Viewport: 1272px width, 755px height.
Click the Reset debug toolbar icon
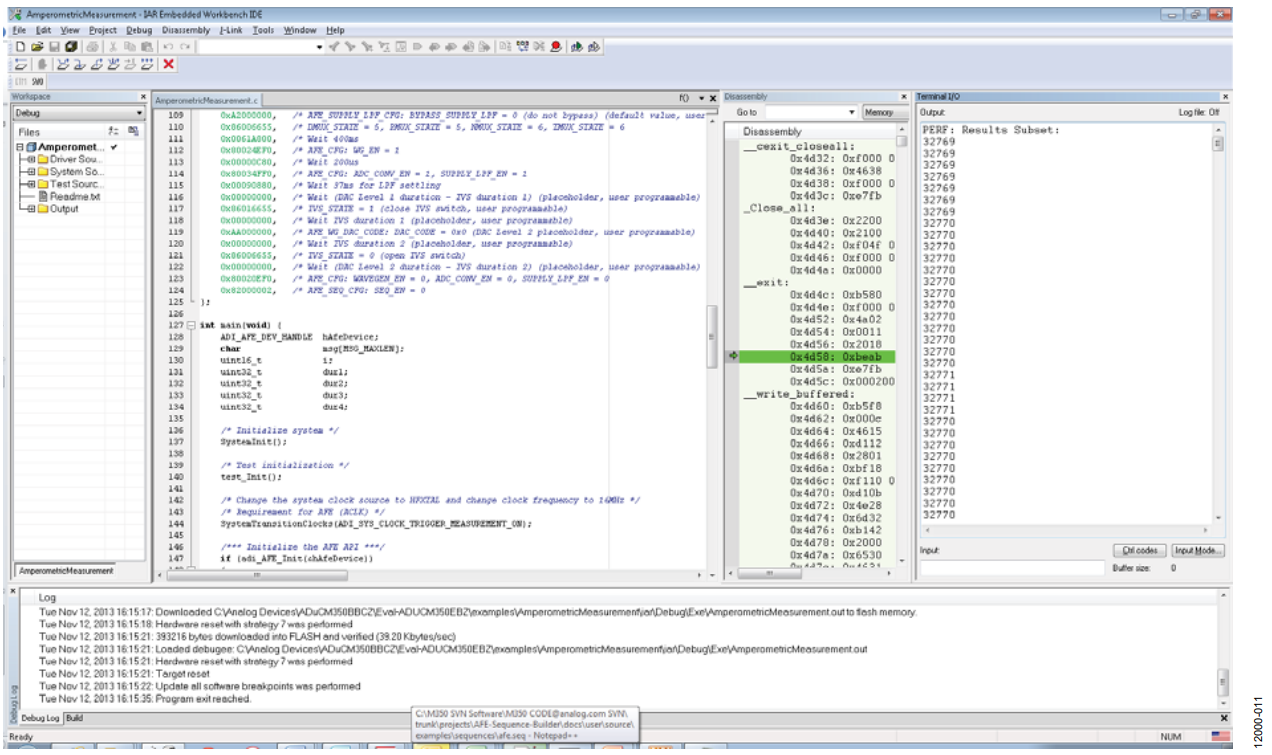(x=20, y=64)
